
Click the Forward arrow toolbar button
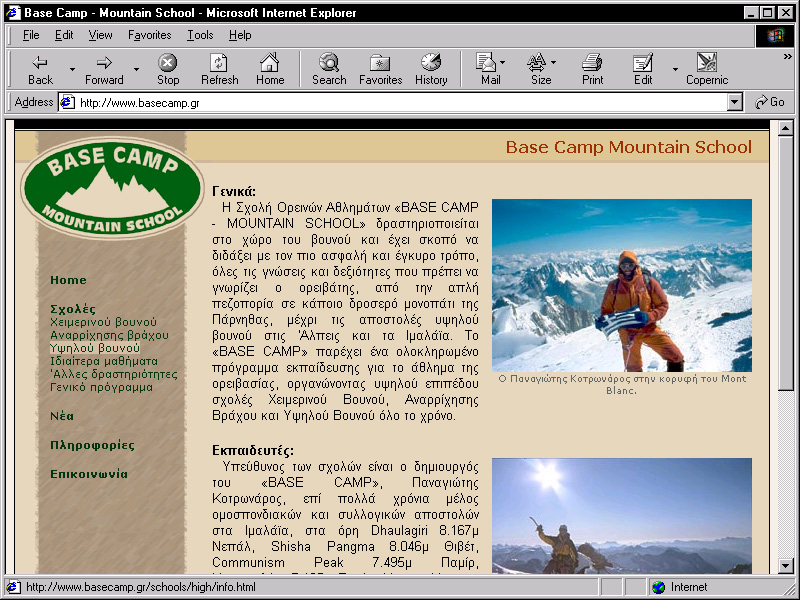104,69
